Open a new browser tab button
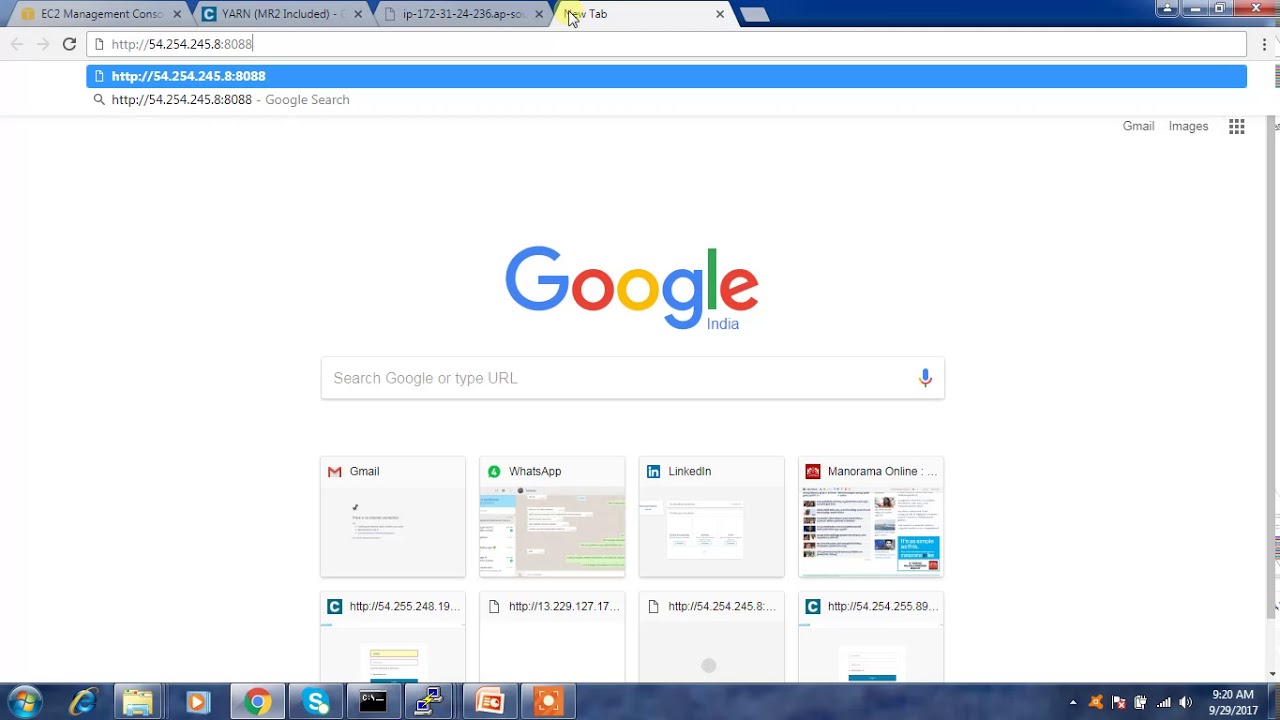 click(x=755, y=14)
